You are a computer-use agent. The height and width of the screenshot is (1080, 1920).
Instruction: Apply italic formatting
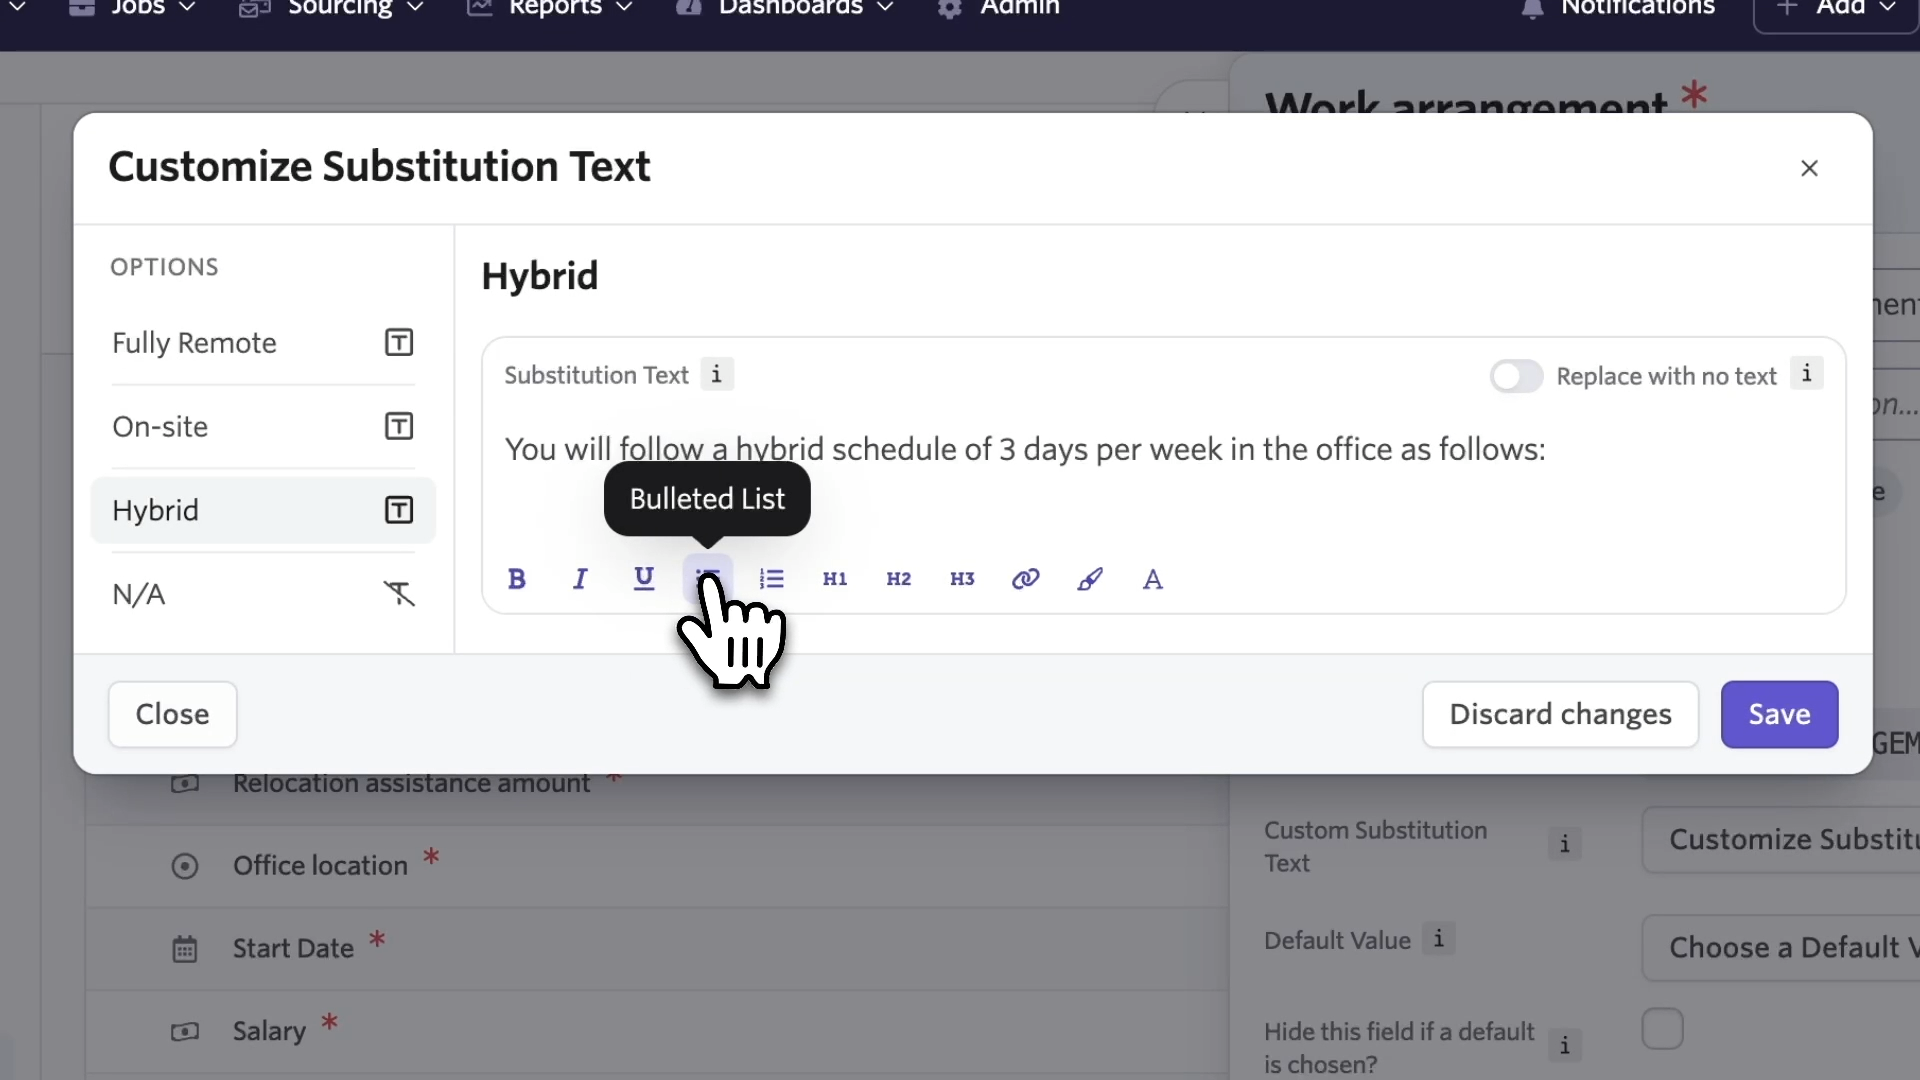[580, 579]
